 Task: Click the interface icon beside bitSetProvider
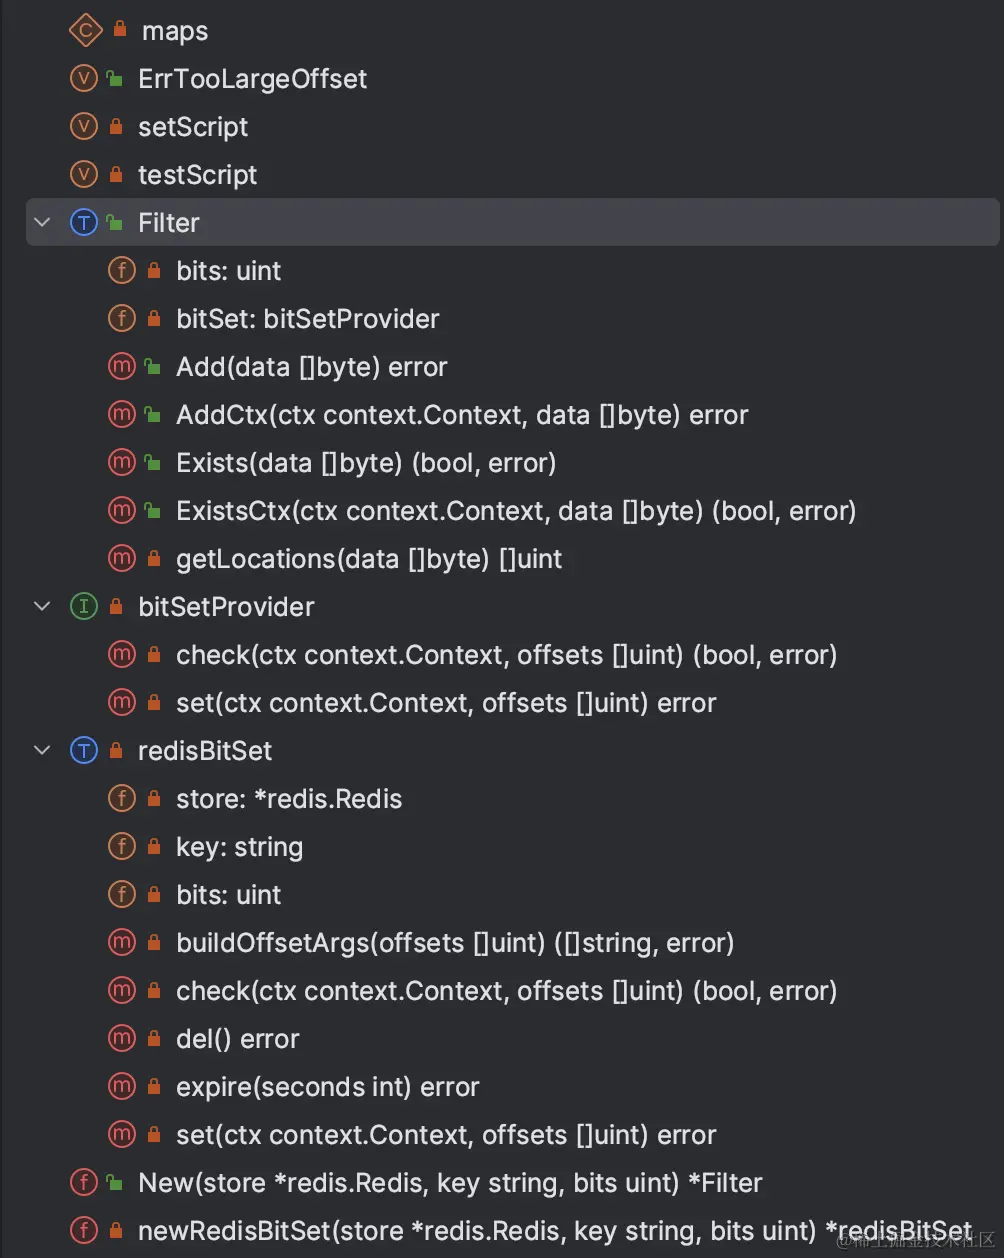[84, 607]
